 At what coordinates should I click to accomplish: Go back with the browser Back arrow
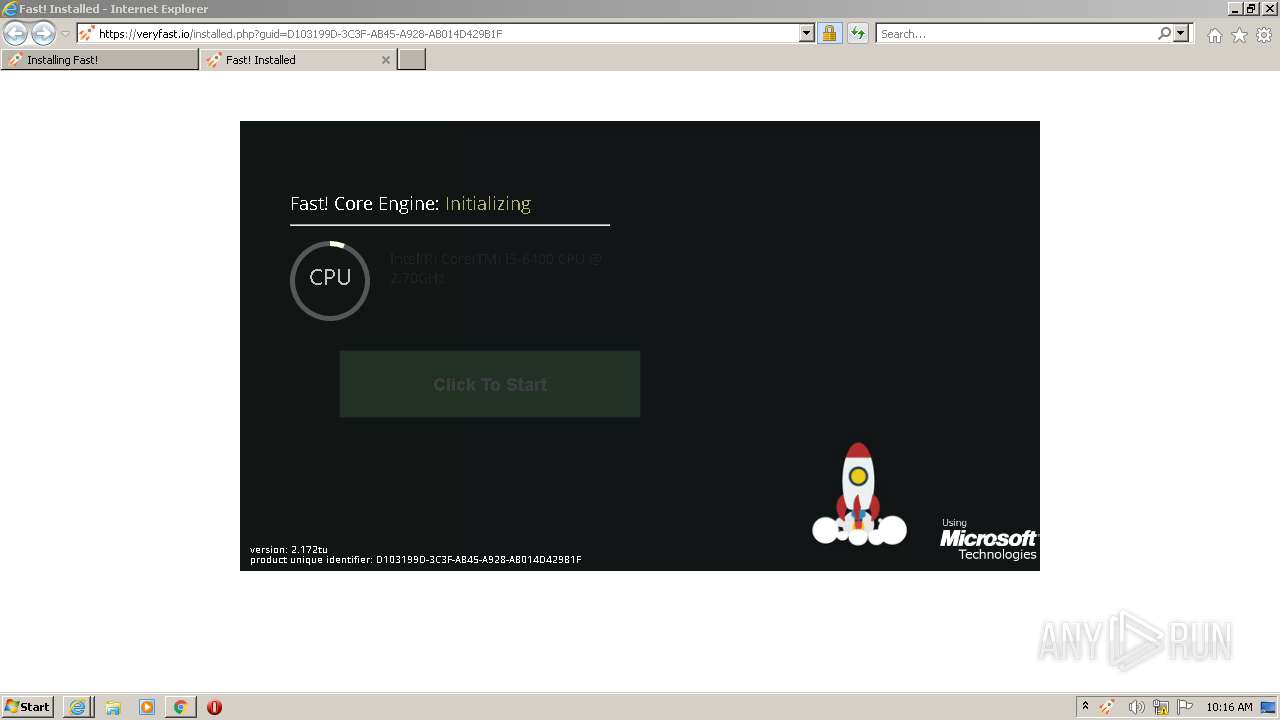(16, 33)
